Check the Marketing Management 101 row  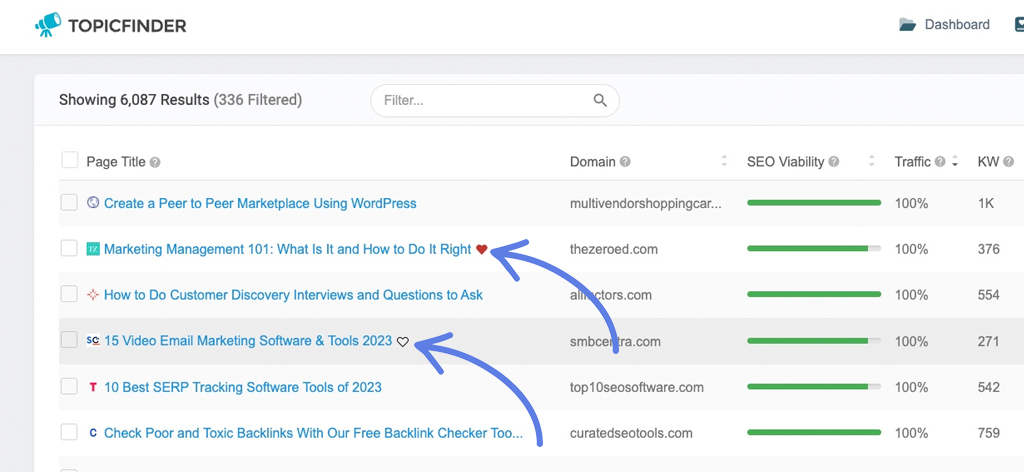pyautogui.click(x=69, y=248)
